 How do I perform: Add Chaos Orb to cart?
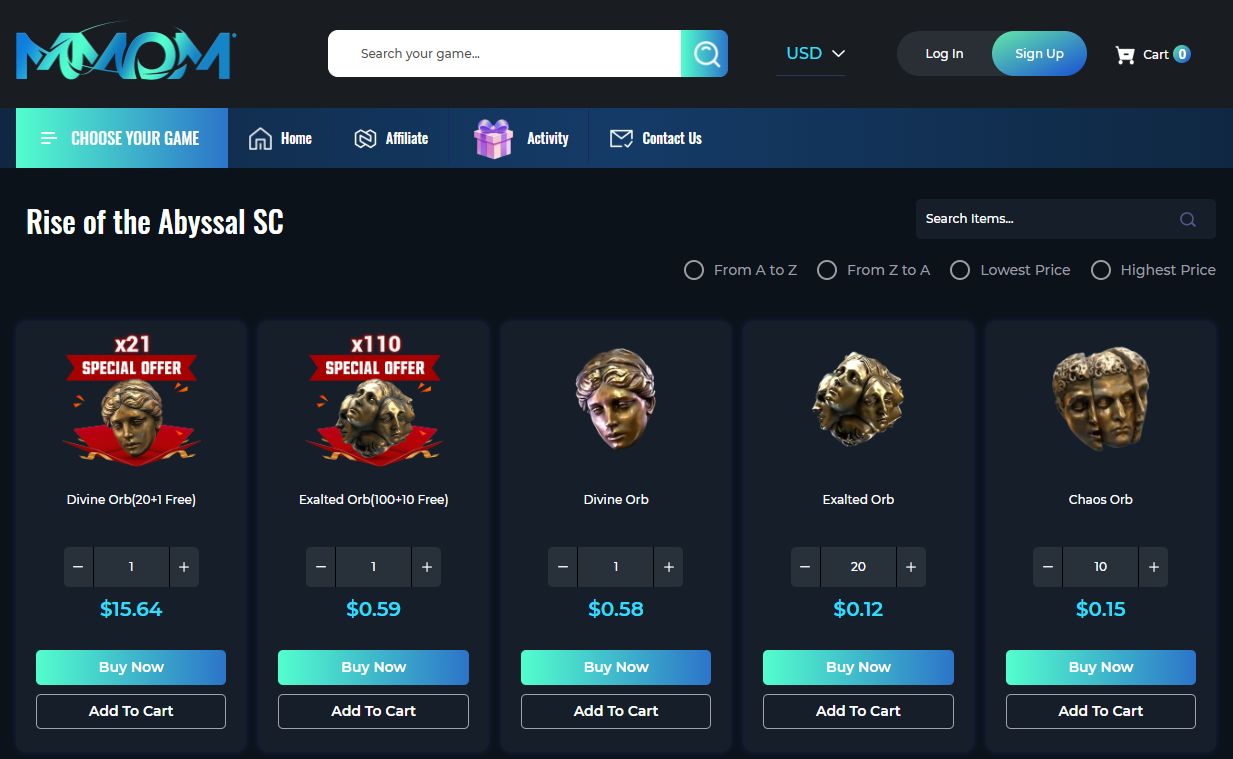pyautogui.click(x=1100, y=711)
